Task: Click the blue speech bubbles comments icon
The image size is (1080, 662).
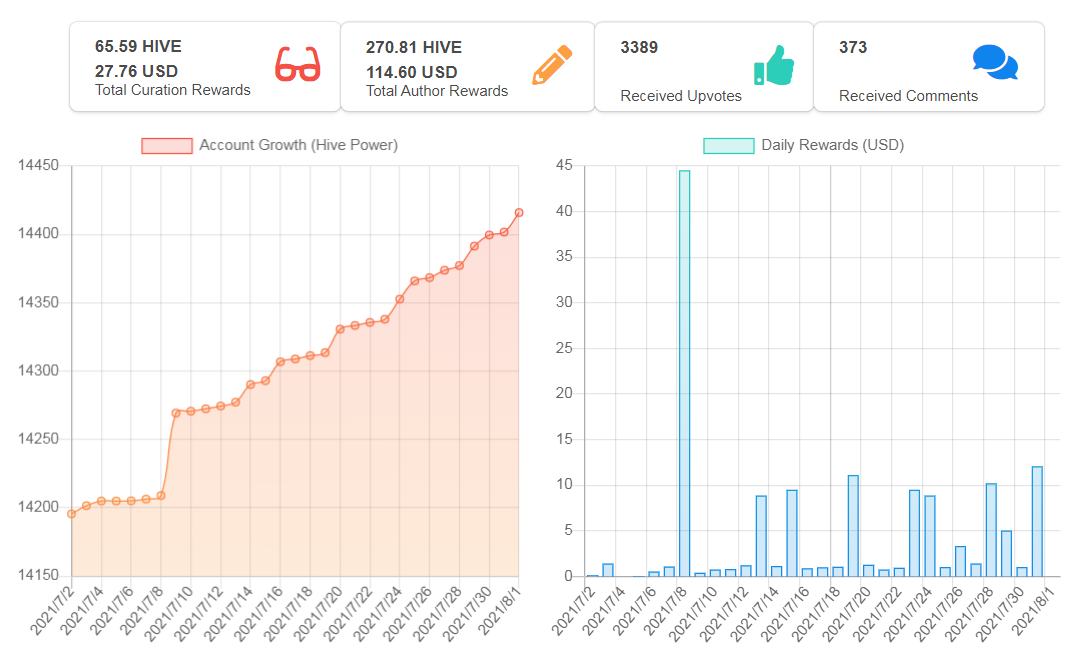Action: click(995, 62)
